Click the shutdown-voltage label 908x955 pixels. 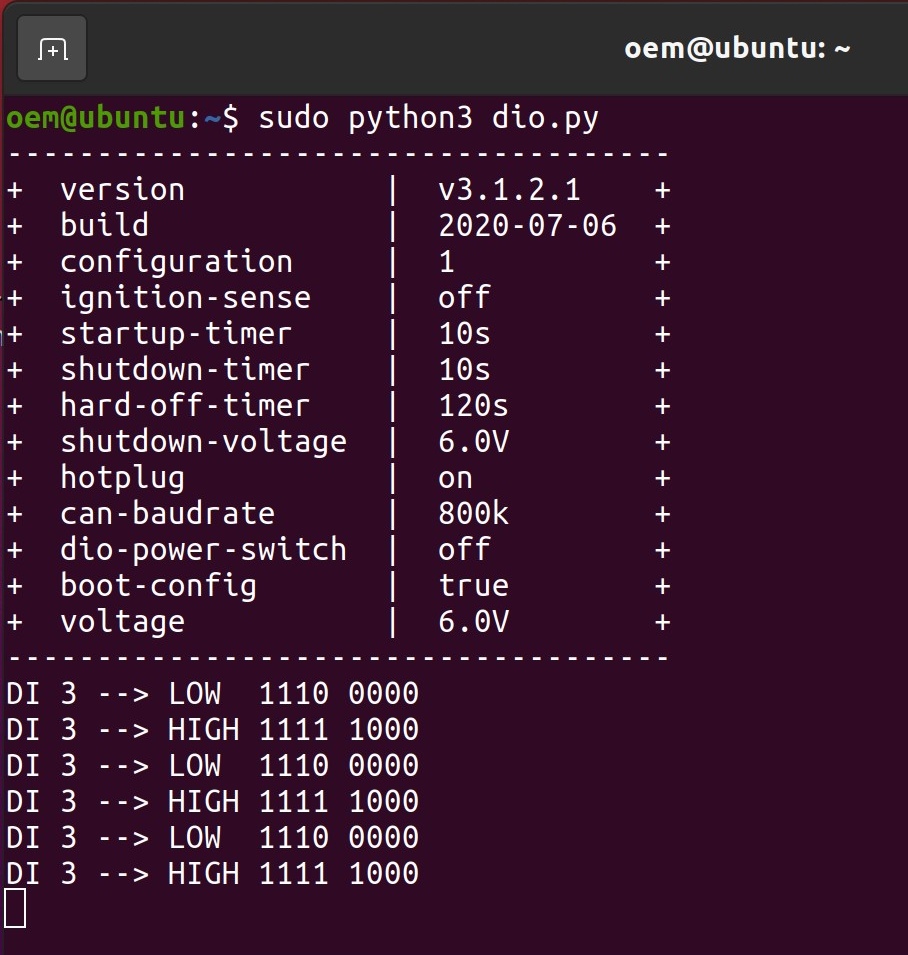point(203,442)
